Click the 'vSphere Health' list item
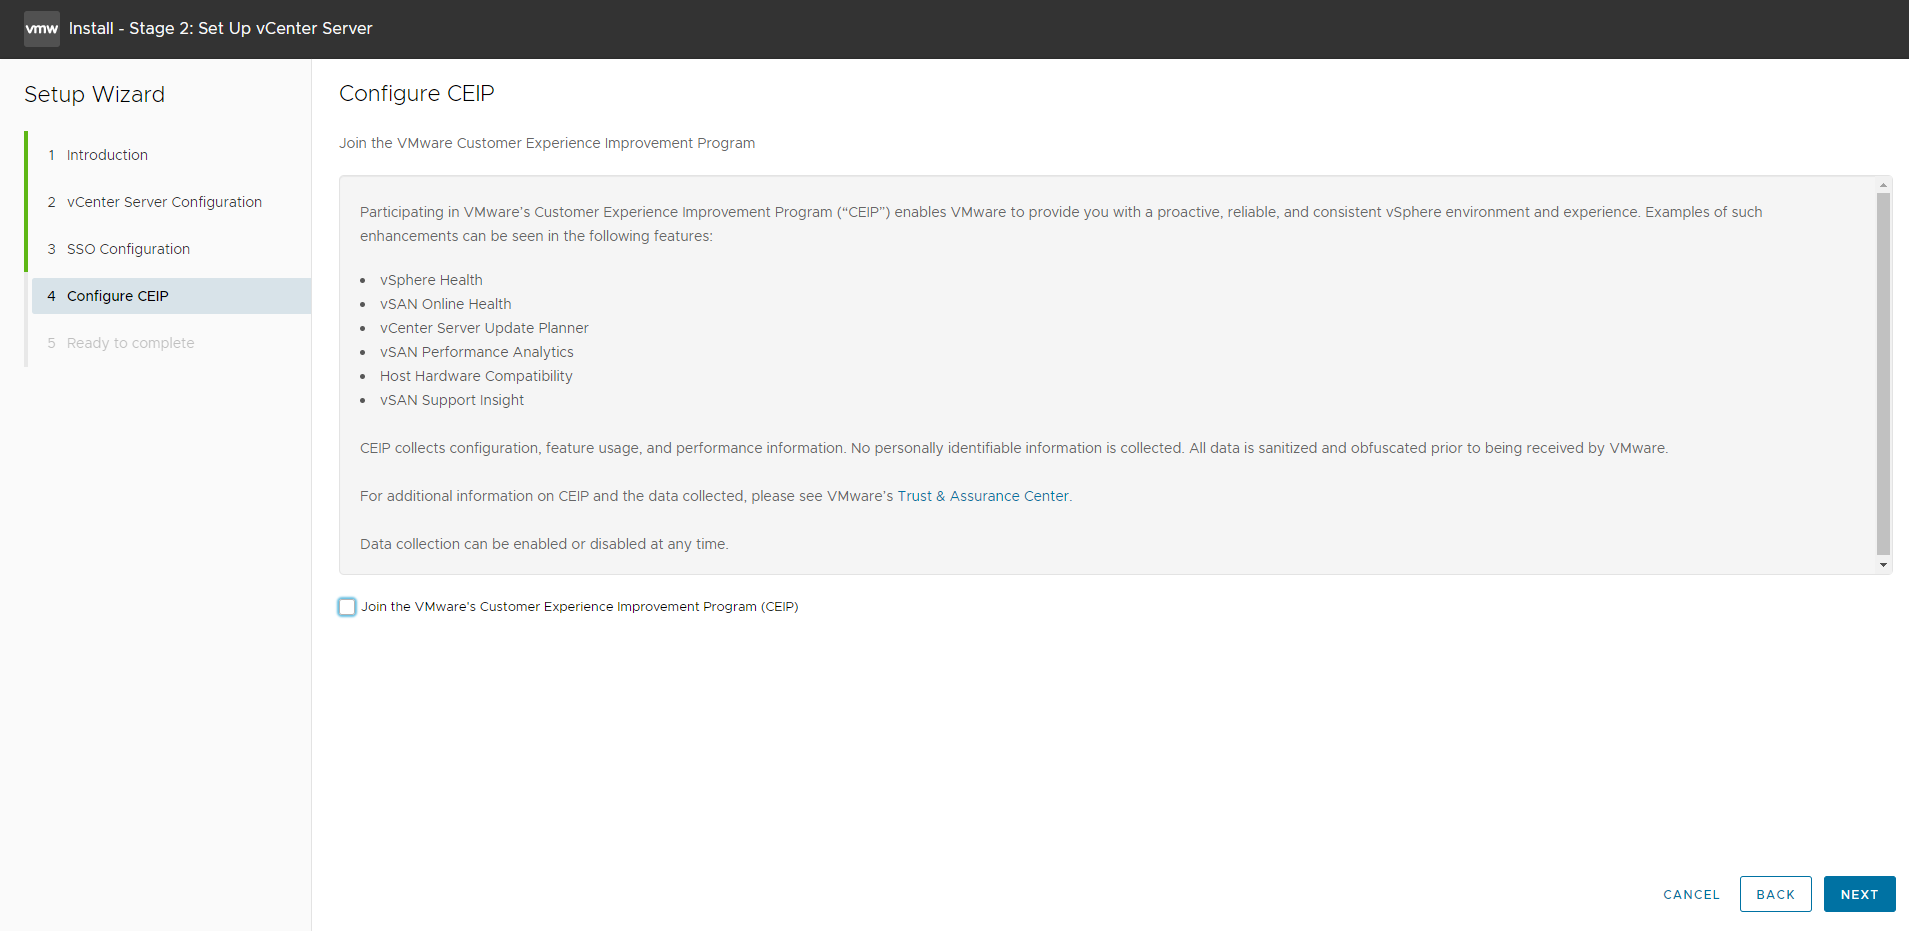 coord(431,280)
